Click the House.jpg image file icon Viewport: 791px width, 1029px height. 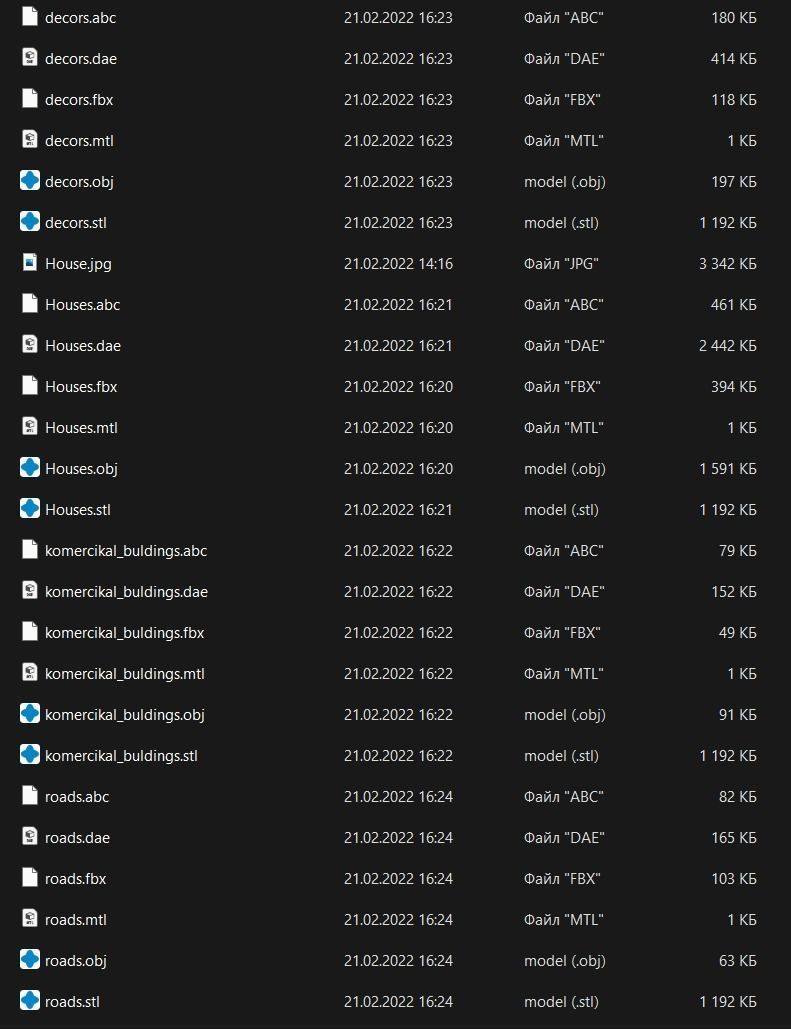click(x=30, y=263)
